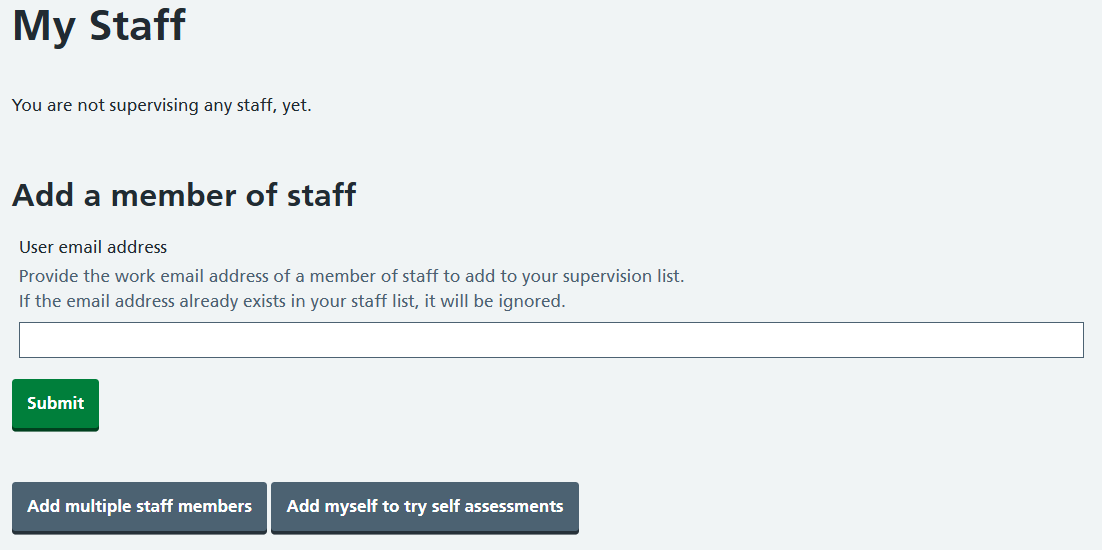Click the Add a member of staff heading
This screenshot has height=550, width=1102.
click(x=184, y=195)
